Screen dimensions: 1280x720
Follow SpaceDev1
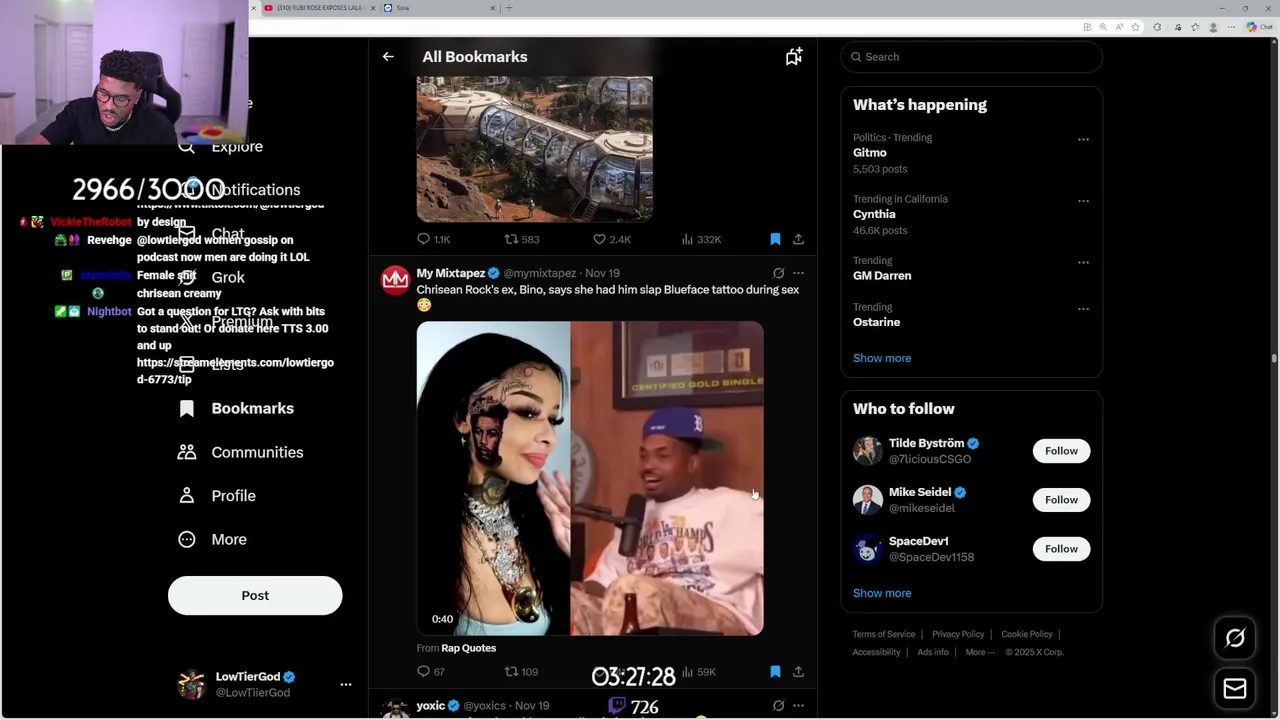pyautogui.click(x=1061, y=549)
